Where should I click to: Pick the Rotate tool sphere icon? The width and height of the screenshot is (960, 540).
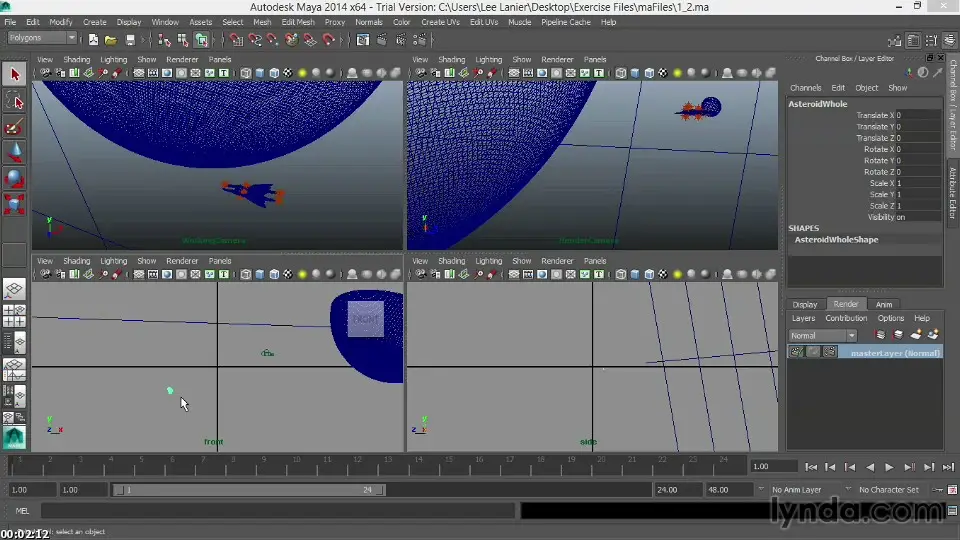pos(15,178)
